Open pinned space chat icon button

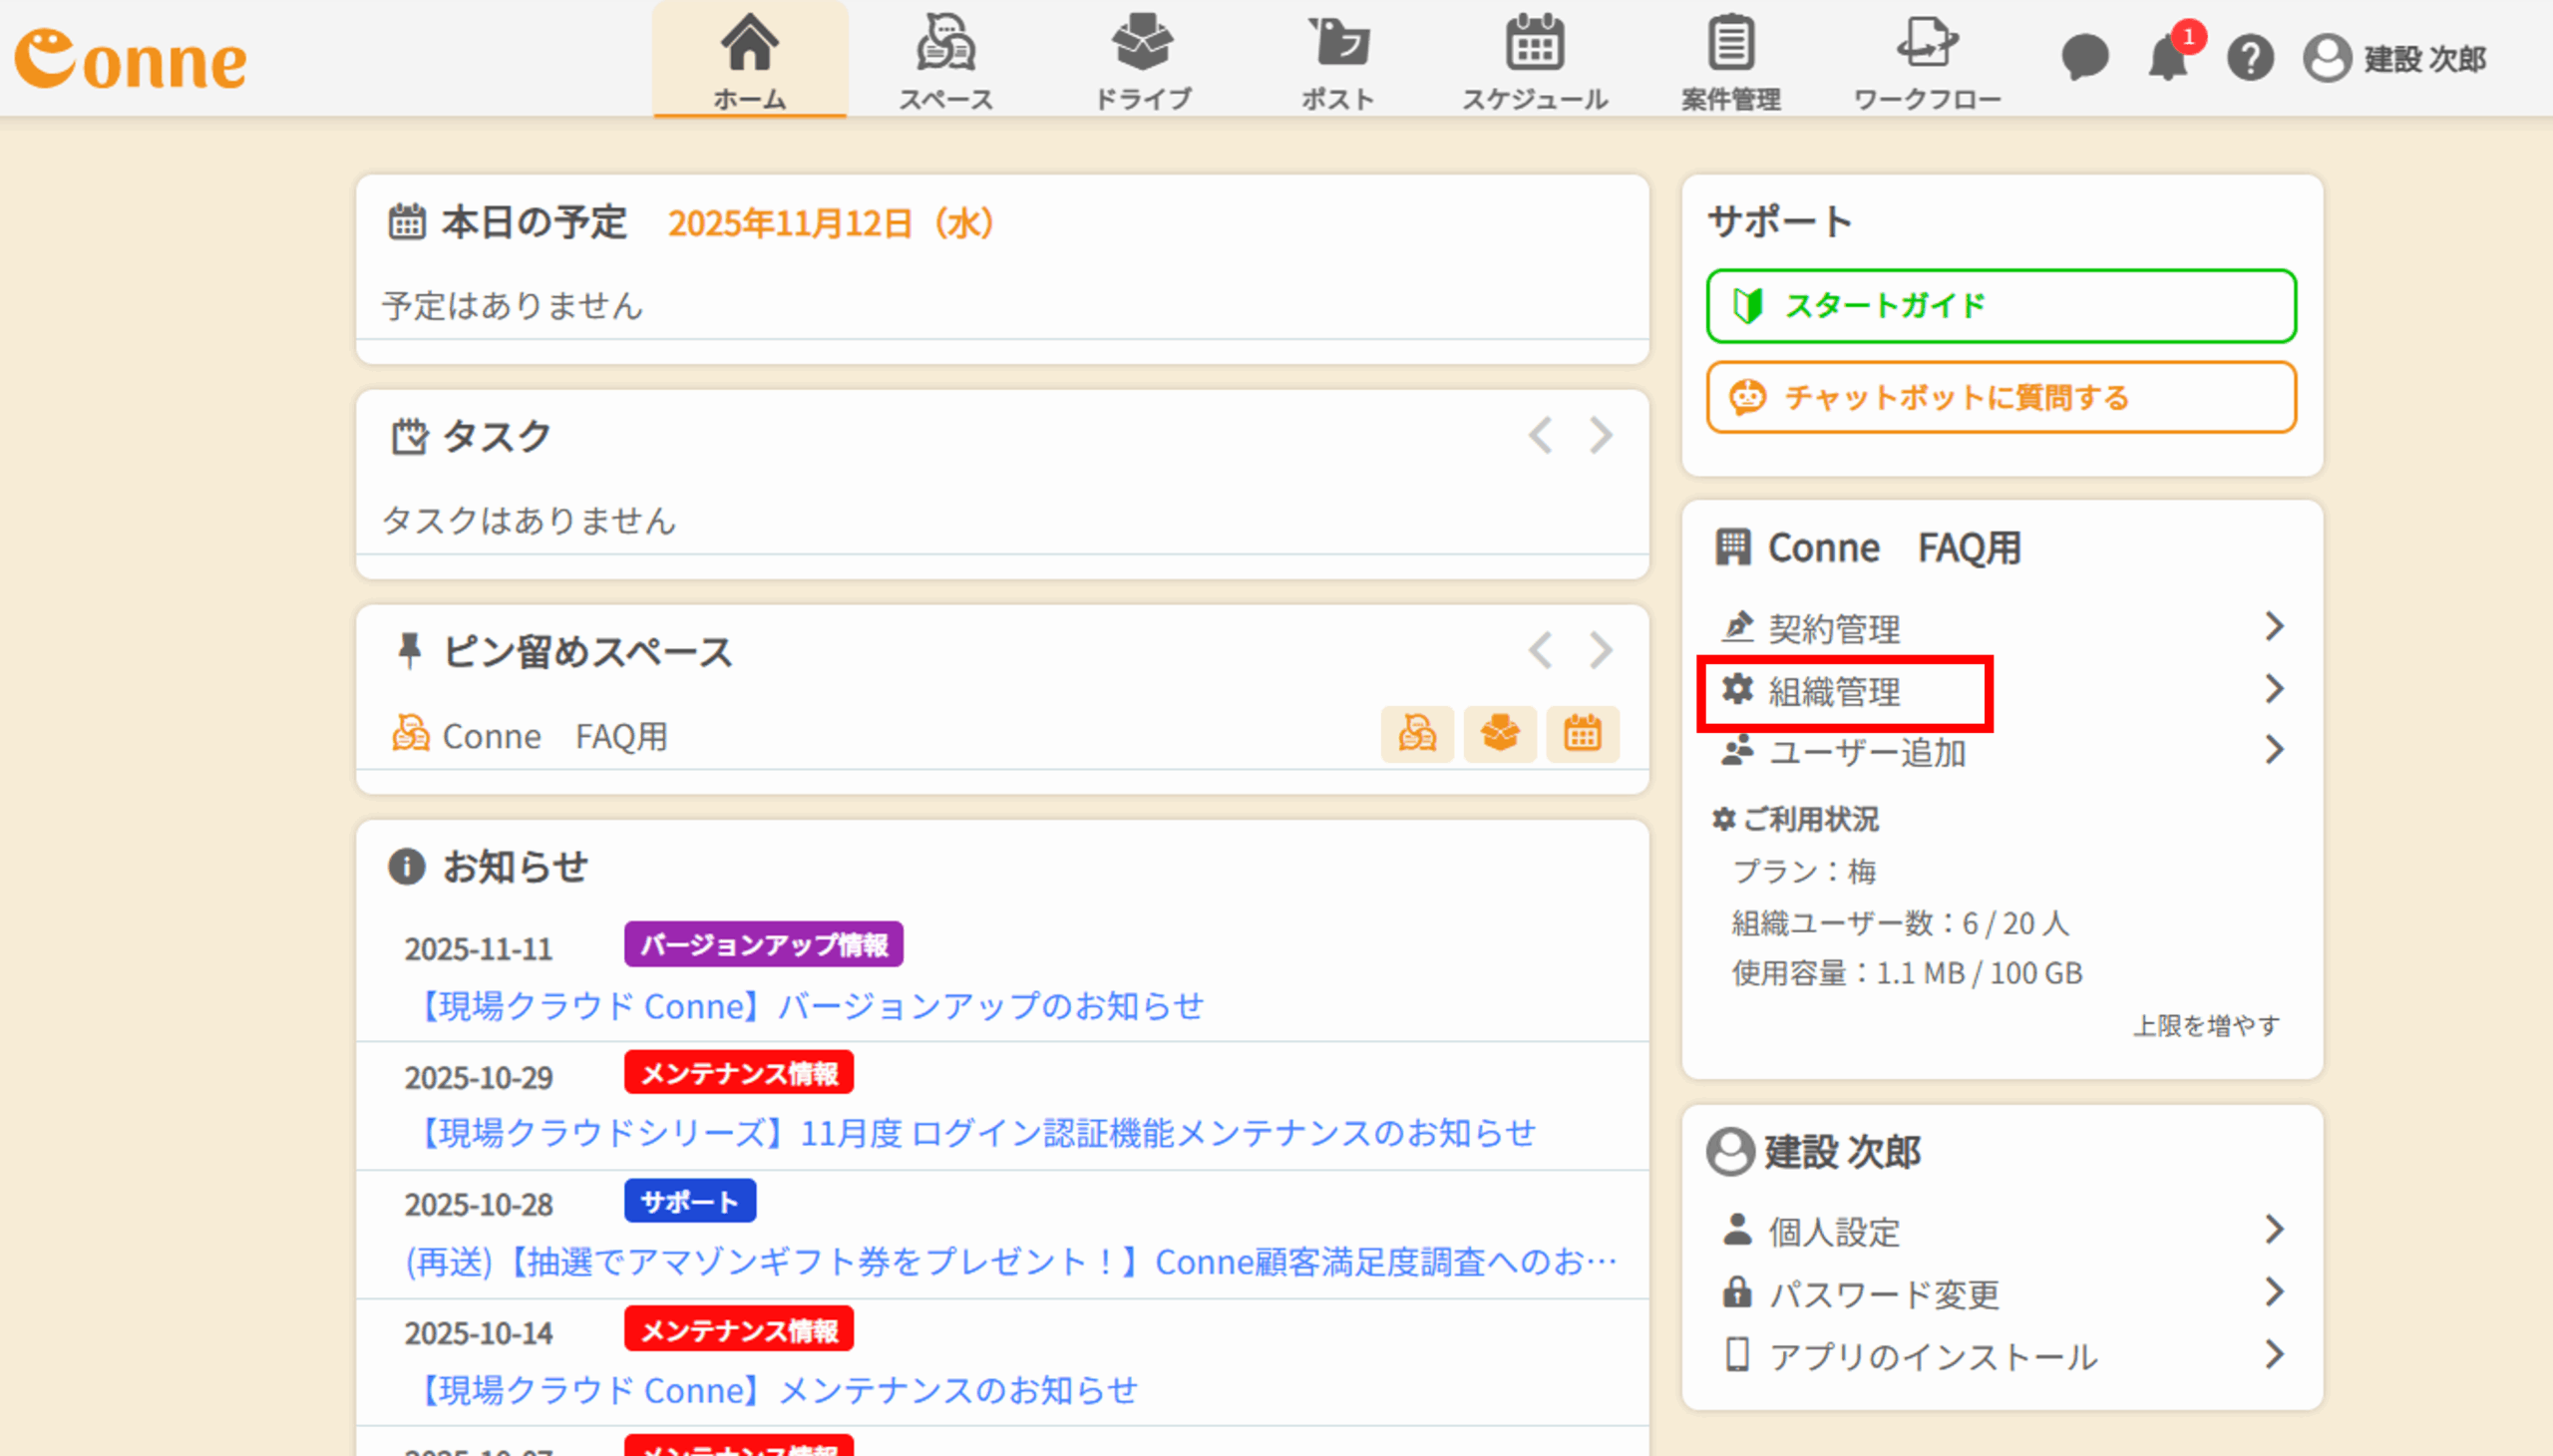click(1417, 735)
